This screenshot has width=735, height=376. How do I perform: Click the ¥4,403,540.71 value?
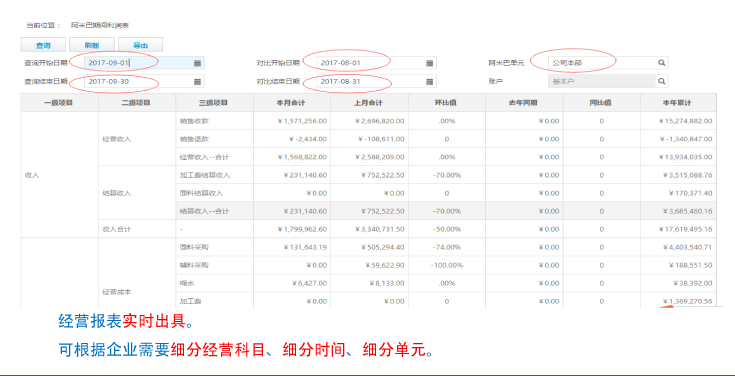tap(688, 247)
